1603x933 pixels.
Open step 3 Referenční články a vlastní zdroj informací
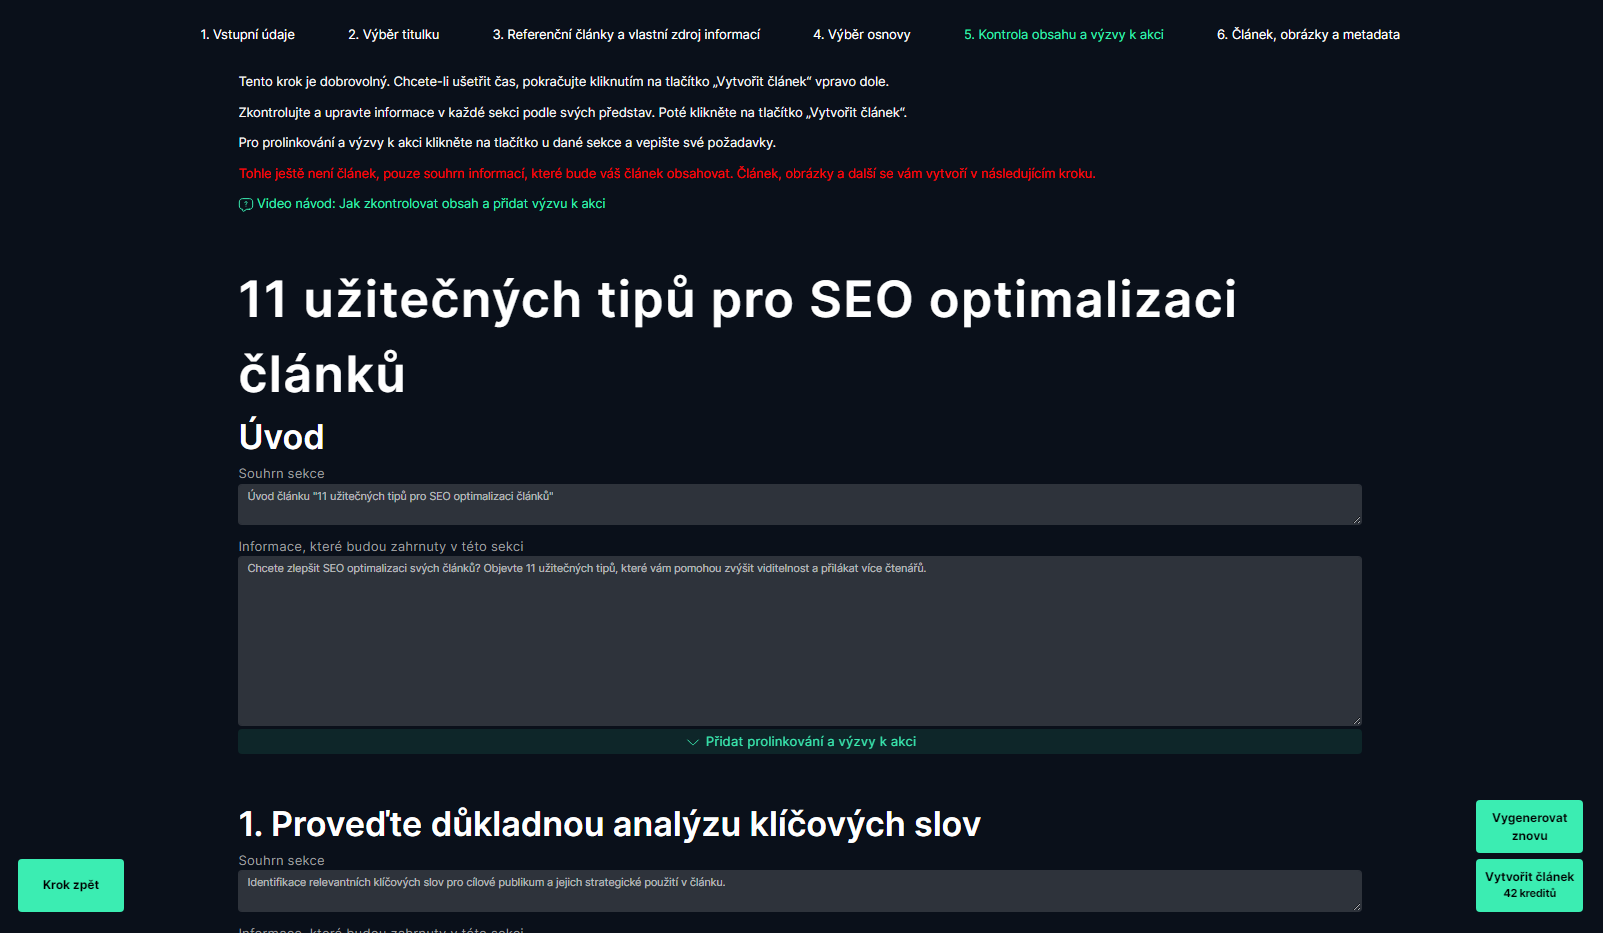626,34
